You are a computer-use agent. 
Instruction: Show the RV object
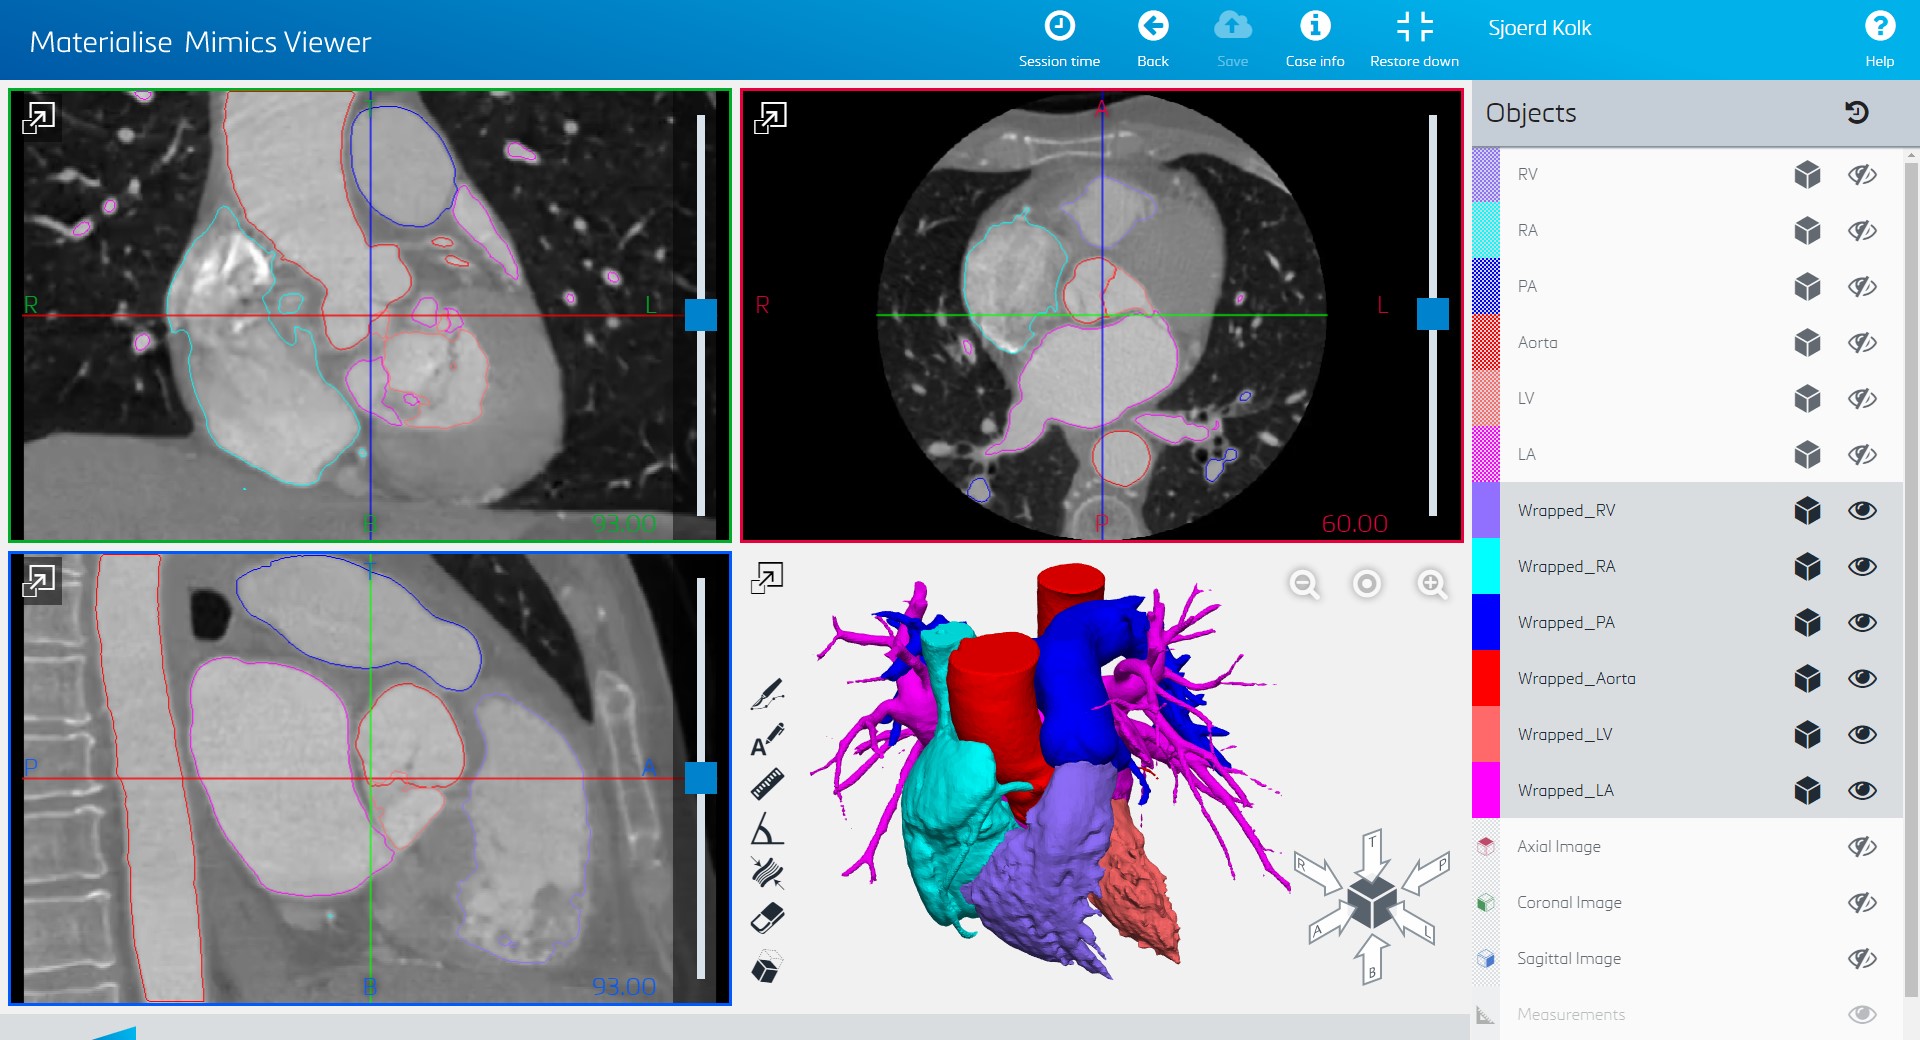click(1862, 175)
